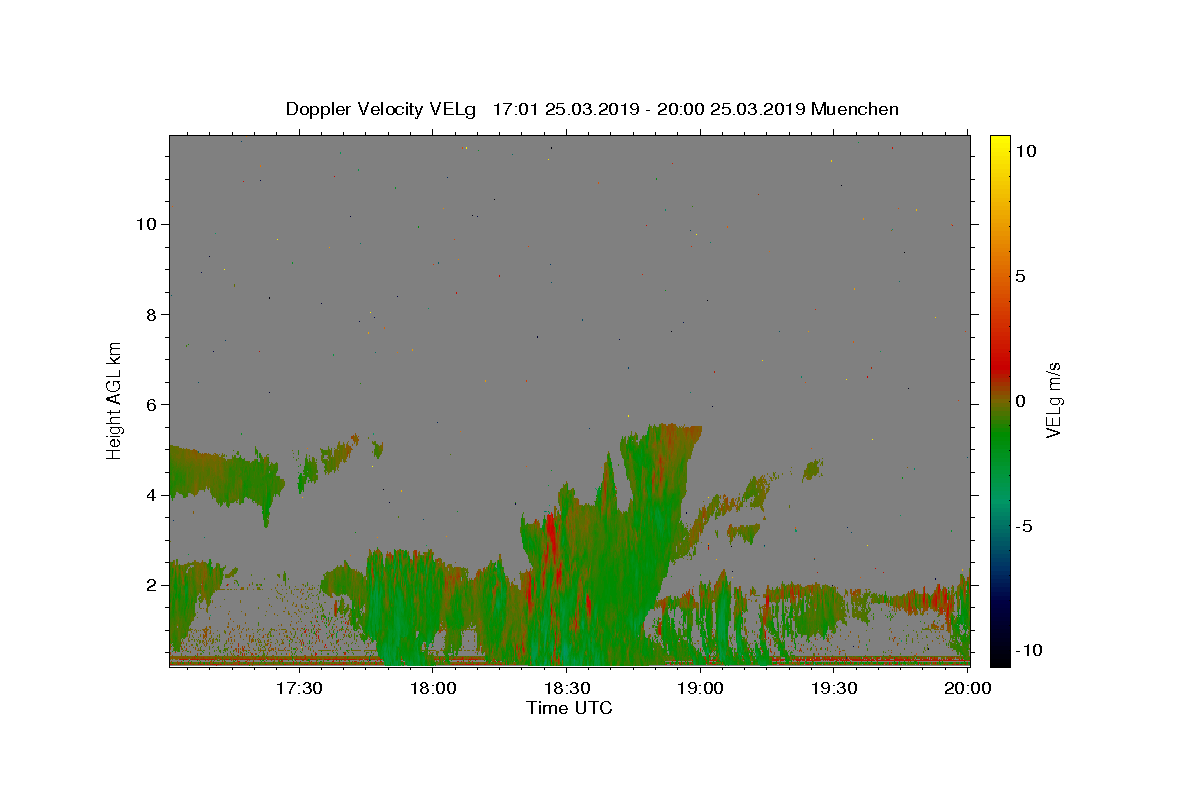Click the 17:30 time axis tick label
The image size is (1200, 800).
(299, 688)
